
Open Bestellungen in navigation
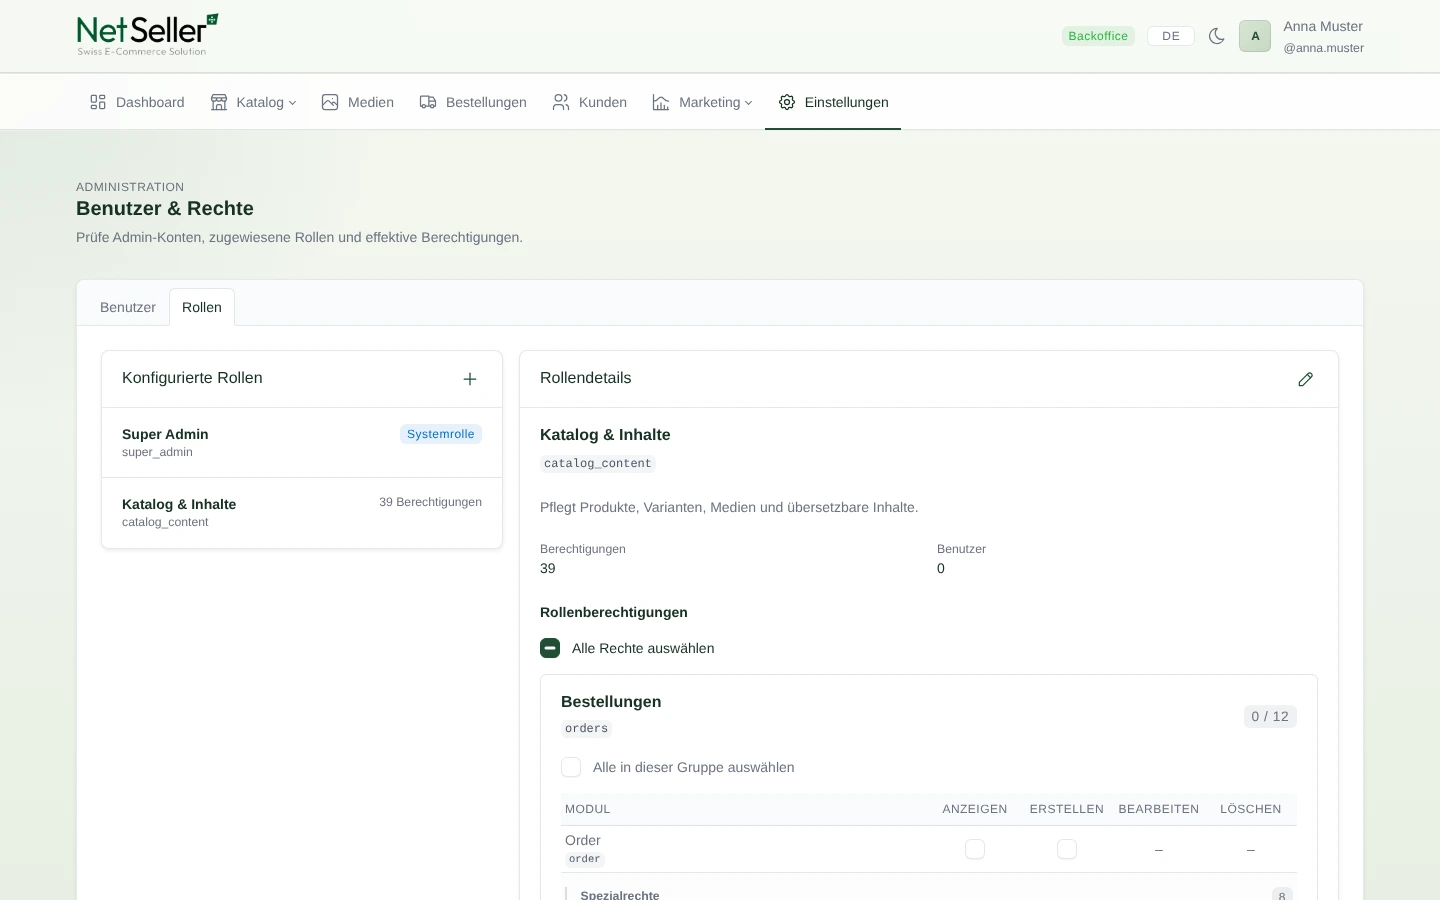(x=473, y=102)
